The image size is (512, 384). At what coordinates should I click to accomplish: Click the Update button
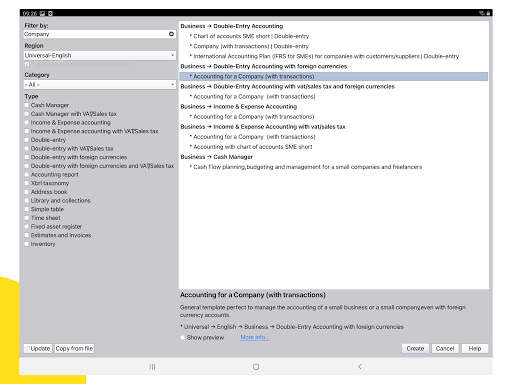click(x=38, y=349)
